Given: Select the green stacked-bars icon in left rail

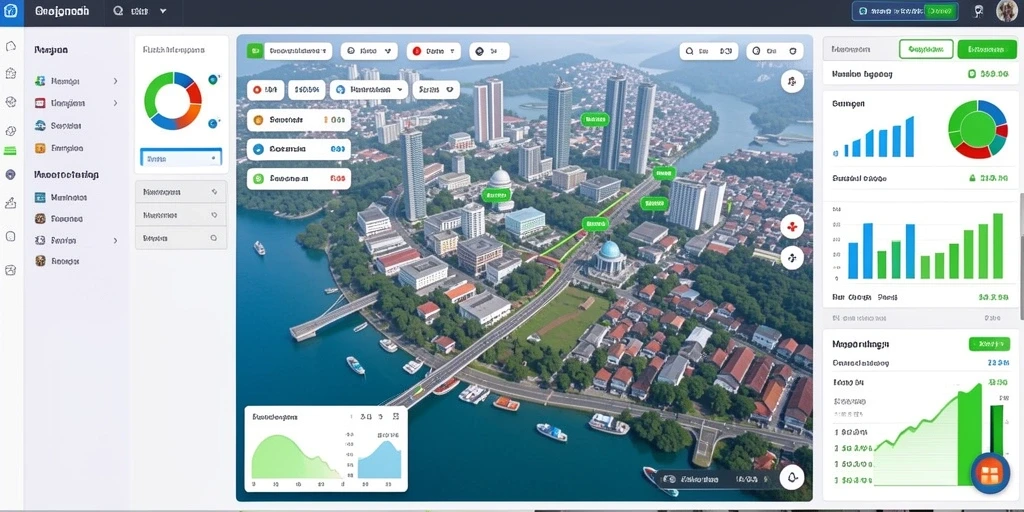Looking at the screenshot, I should click(x=10, y=151).
